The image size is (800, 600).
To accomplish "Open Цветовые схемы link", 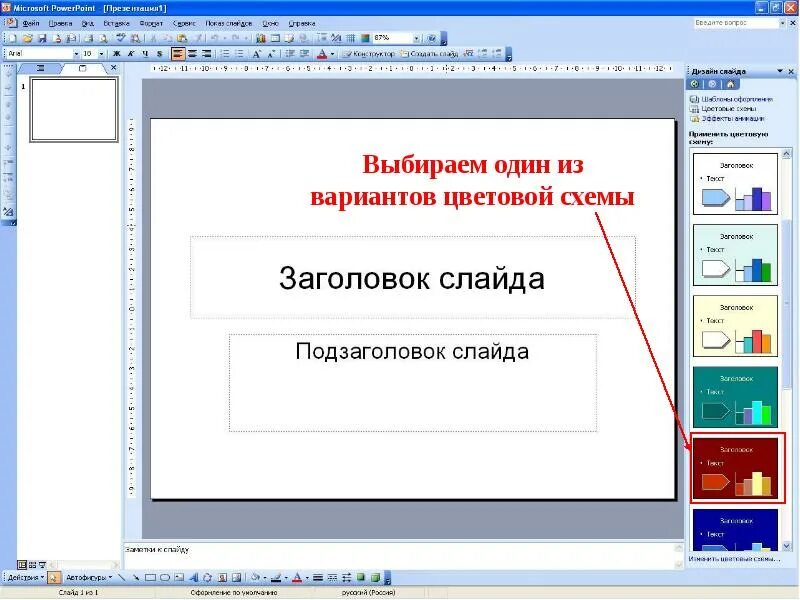I will click(x=729, y=109).
